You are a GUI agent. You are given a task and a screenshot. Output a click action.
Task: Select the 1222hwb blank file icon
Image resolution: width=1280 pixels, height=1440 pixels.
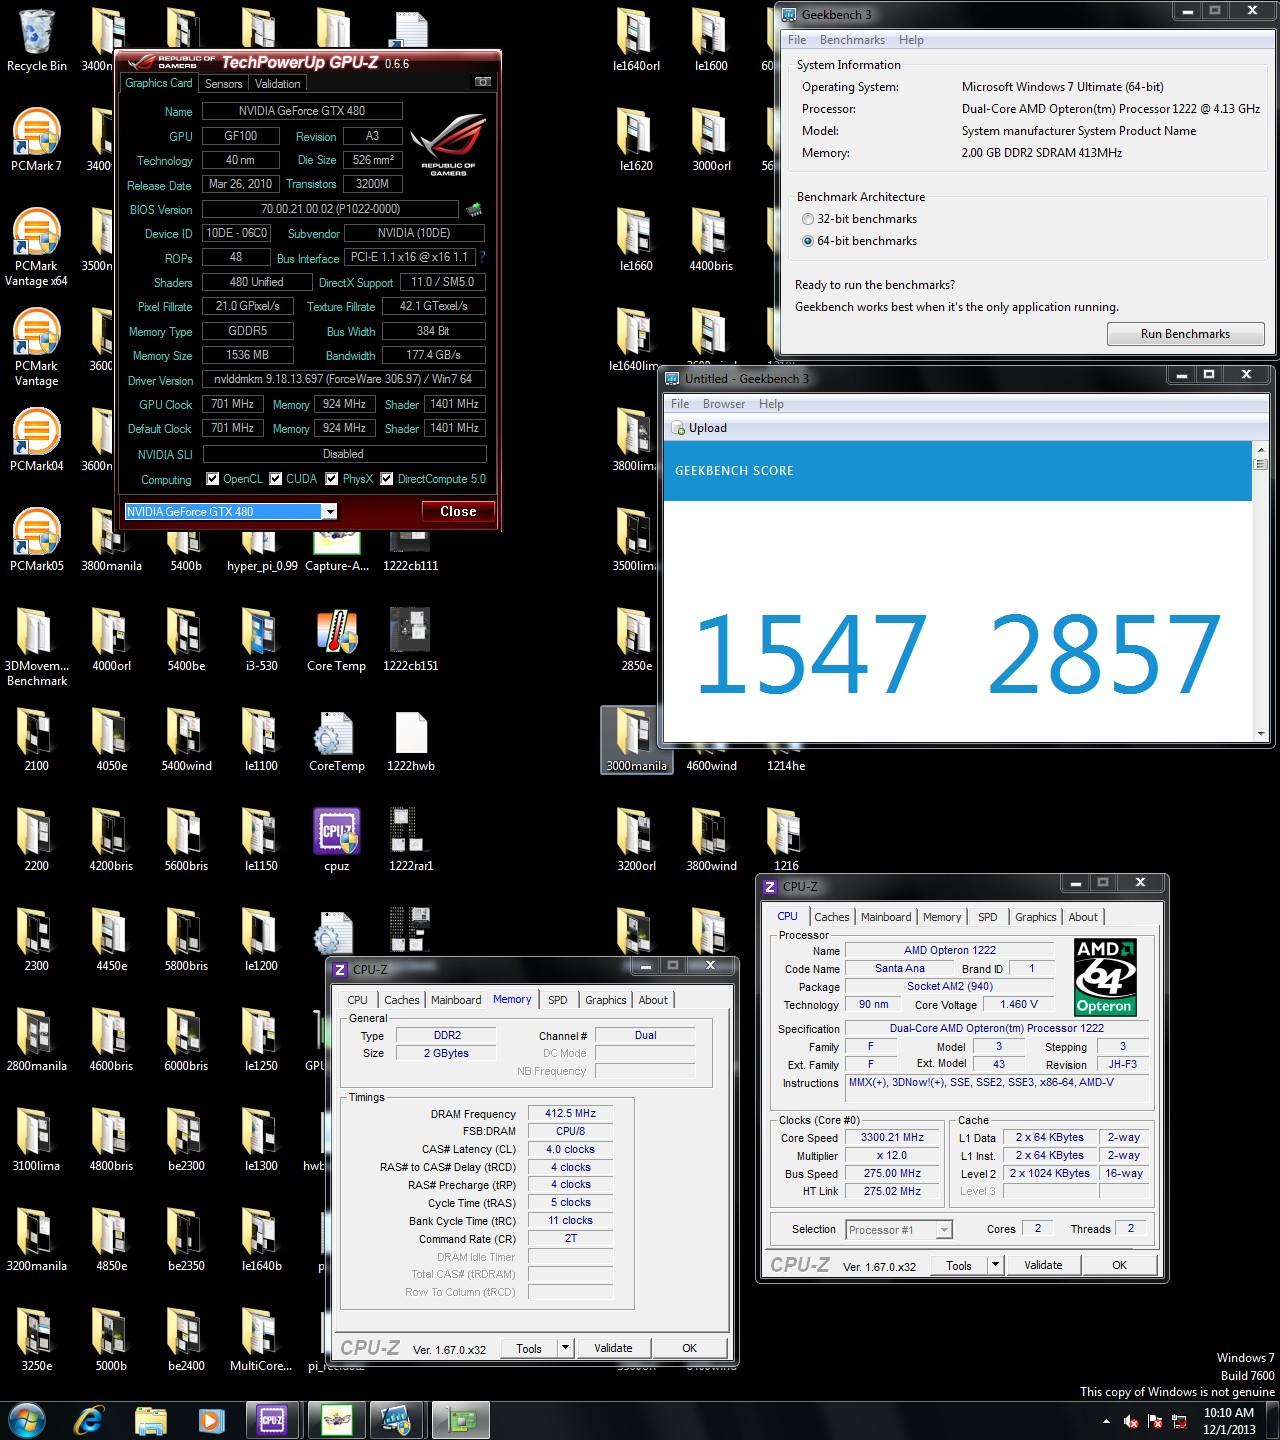(411, 740)
